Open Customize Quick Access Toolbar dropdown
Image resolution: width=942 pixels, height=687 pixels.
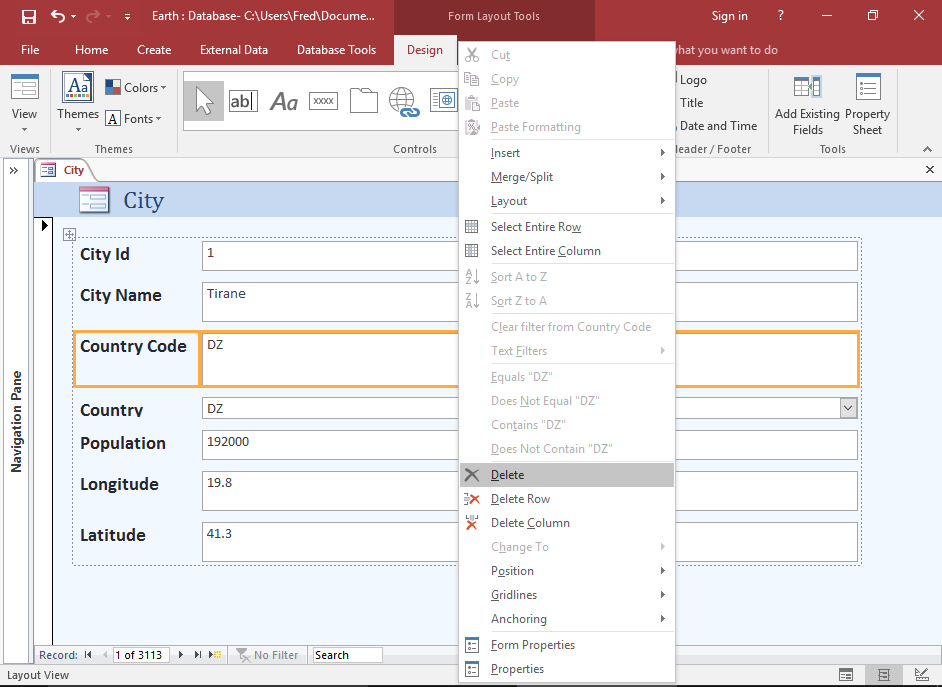[x=127, y=17]
